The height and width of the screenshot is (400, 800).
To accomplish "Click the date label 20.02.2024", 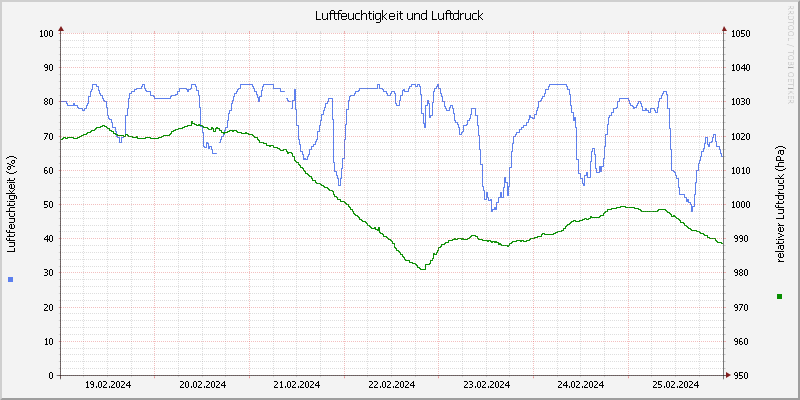I will tap(203, 385).
